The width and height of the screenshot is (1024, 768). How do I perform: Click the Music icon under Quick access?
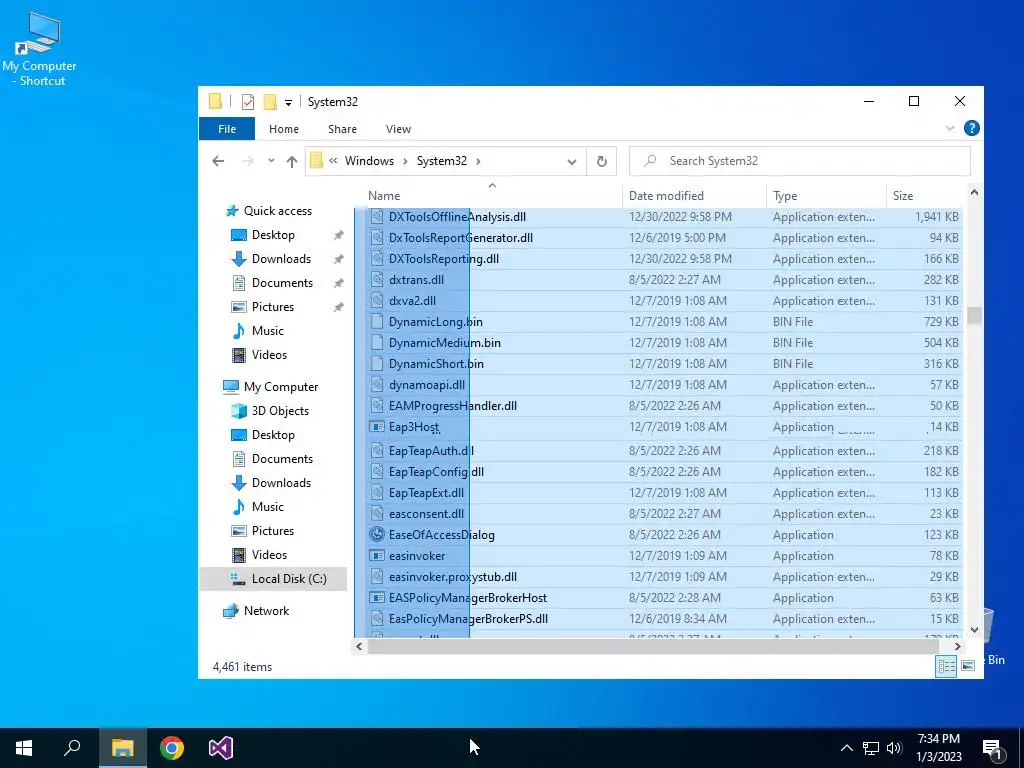point(239,331)
